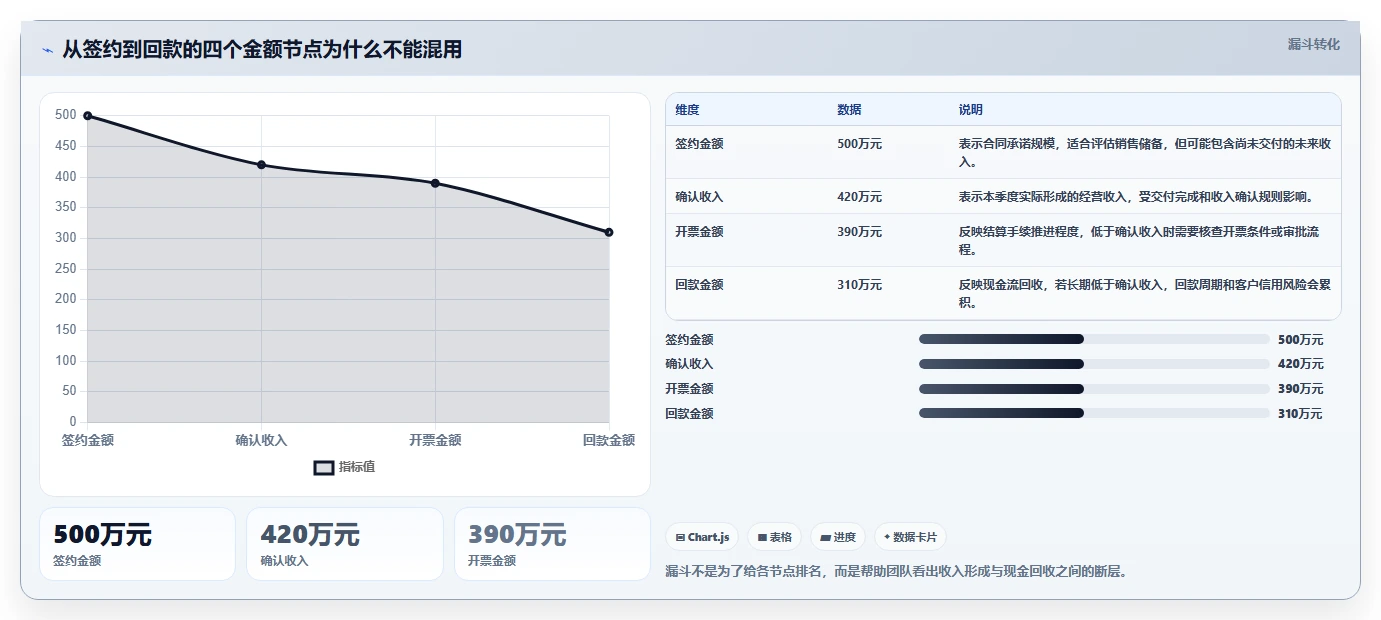
Task: Click the 开票金额 cell in the table
Action: coord(699,232)
